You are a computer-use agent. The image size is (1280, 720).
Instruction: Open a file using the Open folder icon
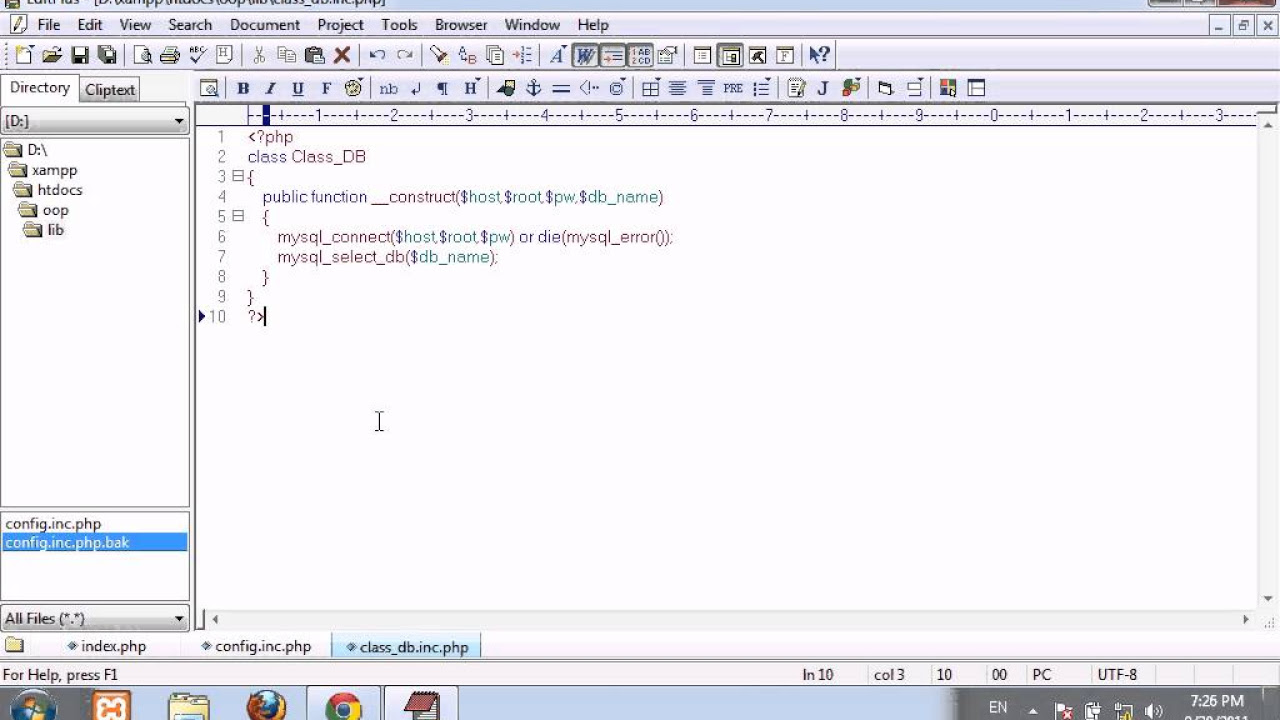[52, 55]
